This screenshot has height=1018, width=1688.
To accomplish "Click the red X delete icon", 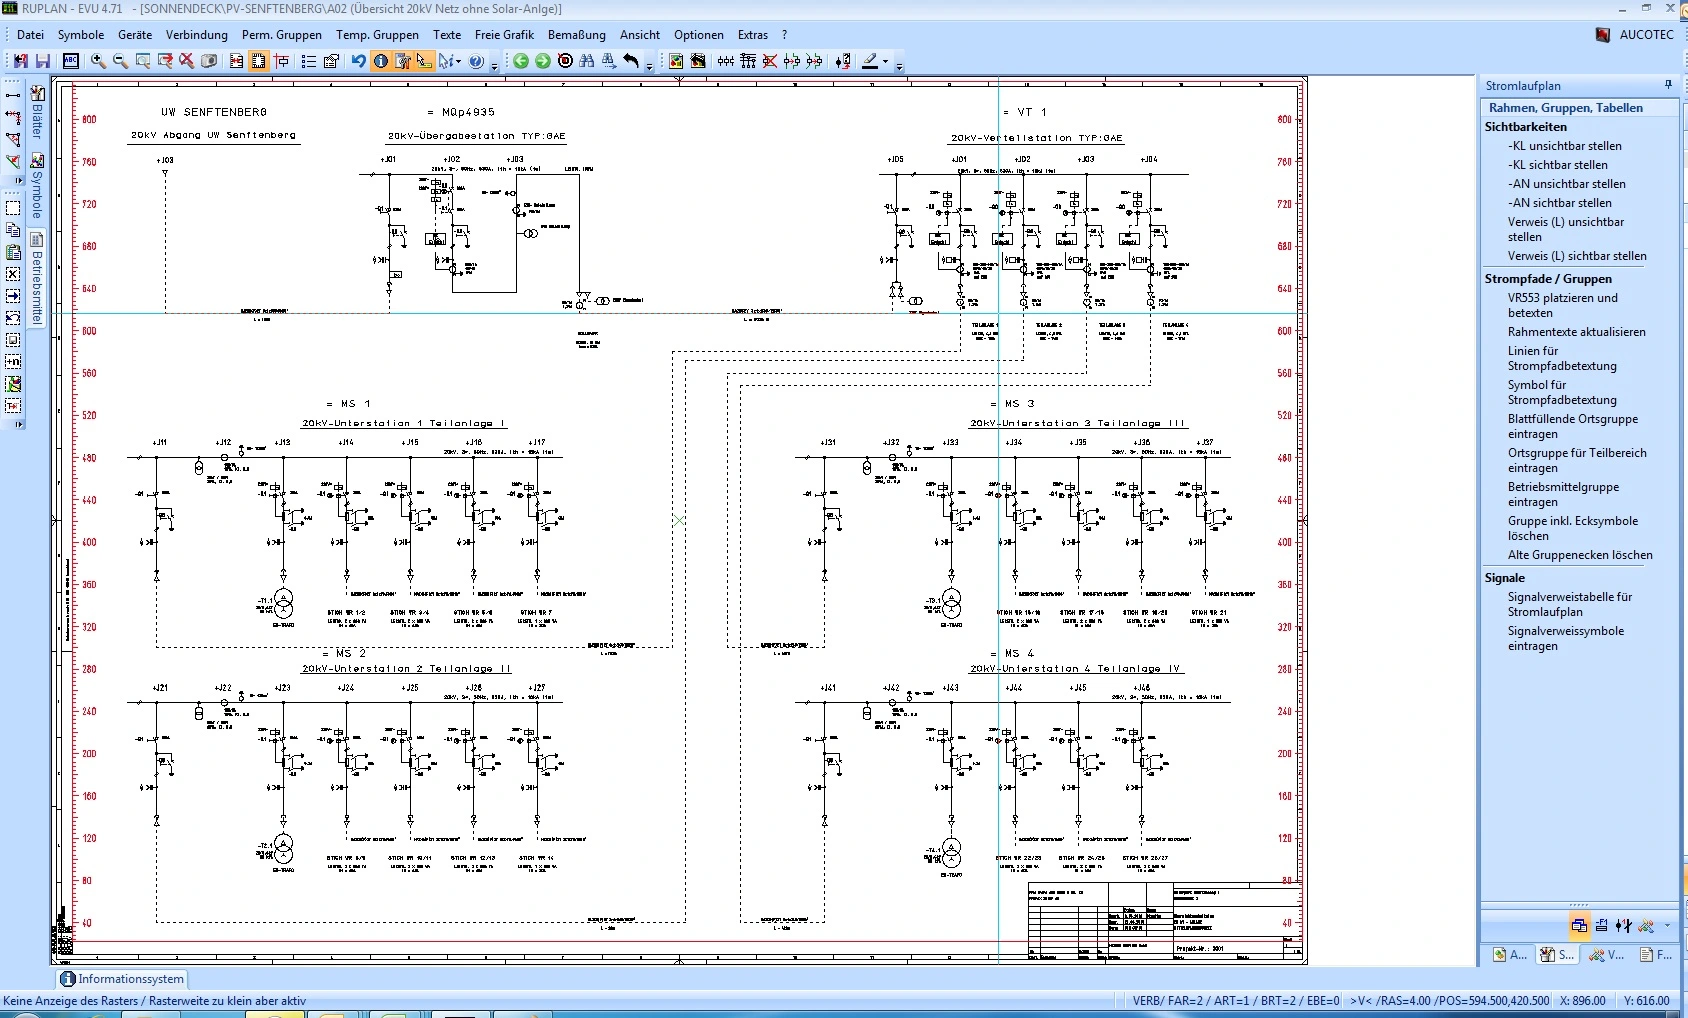I will (x=187, y=61).
